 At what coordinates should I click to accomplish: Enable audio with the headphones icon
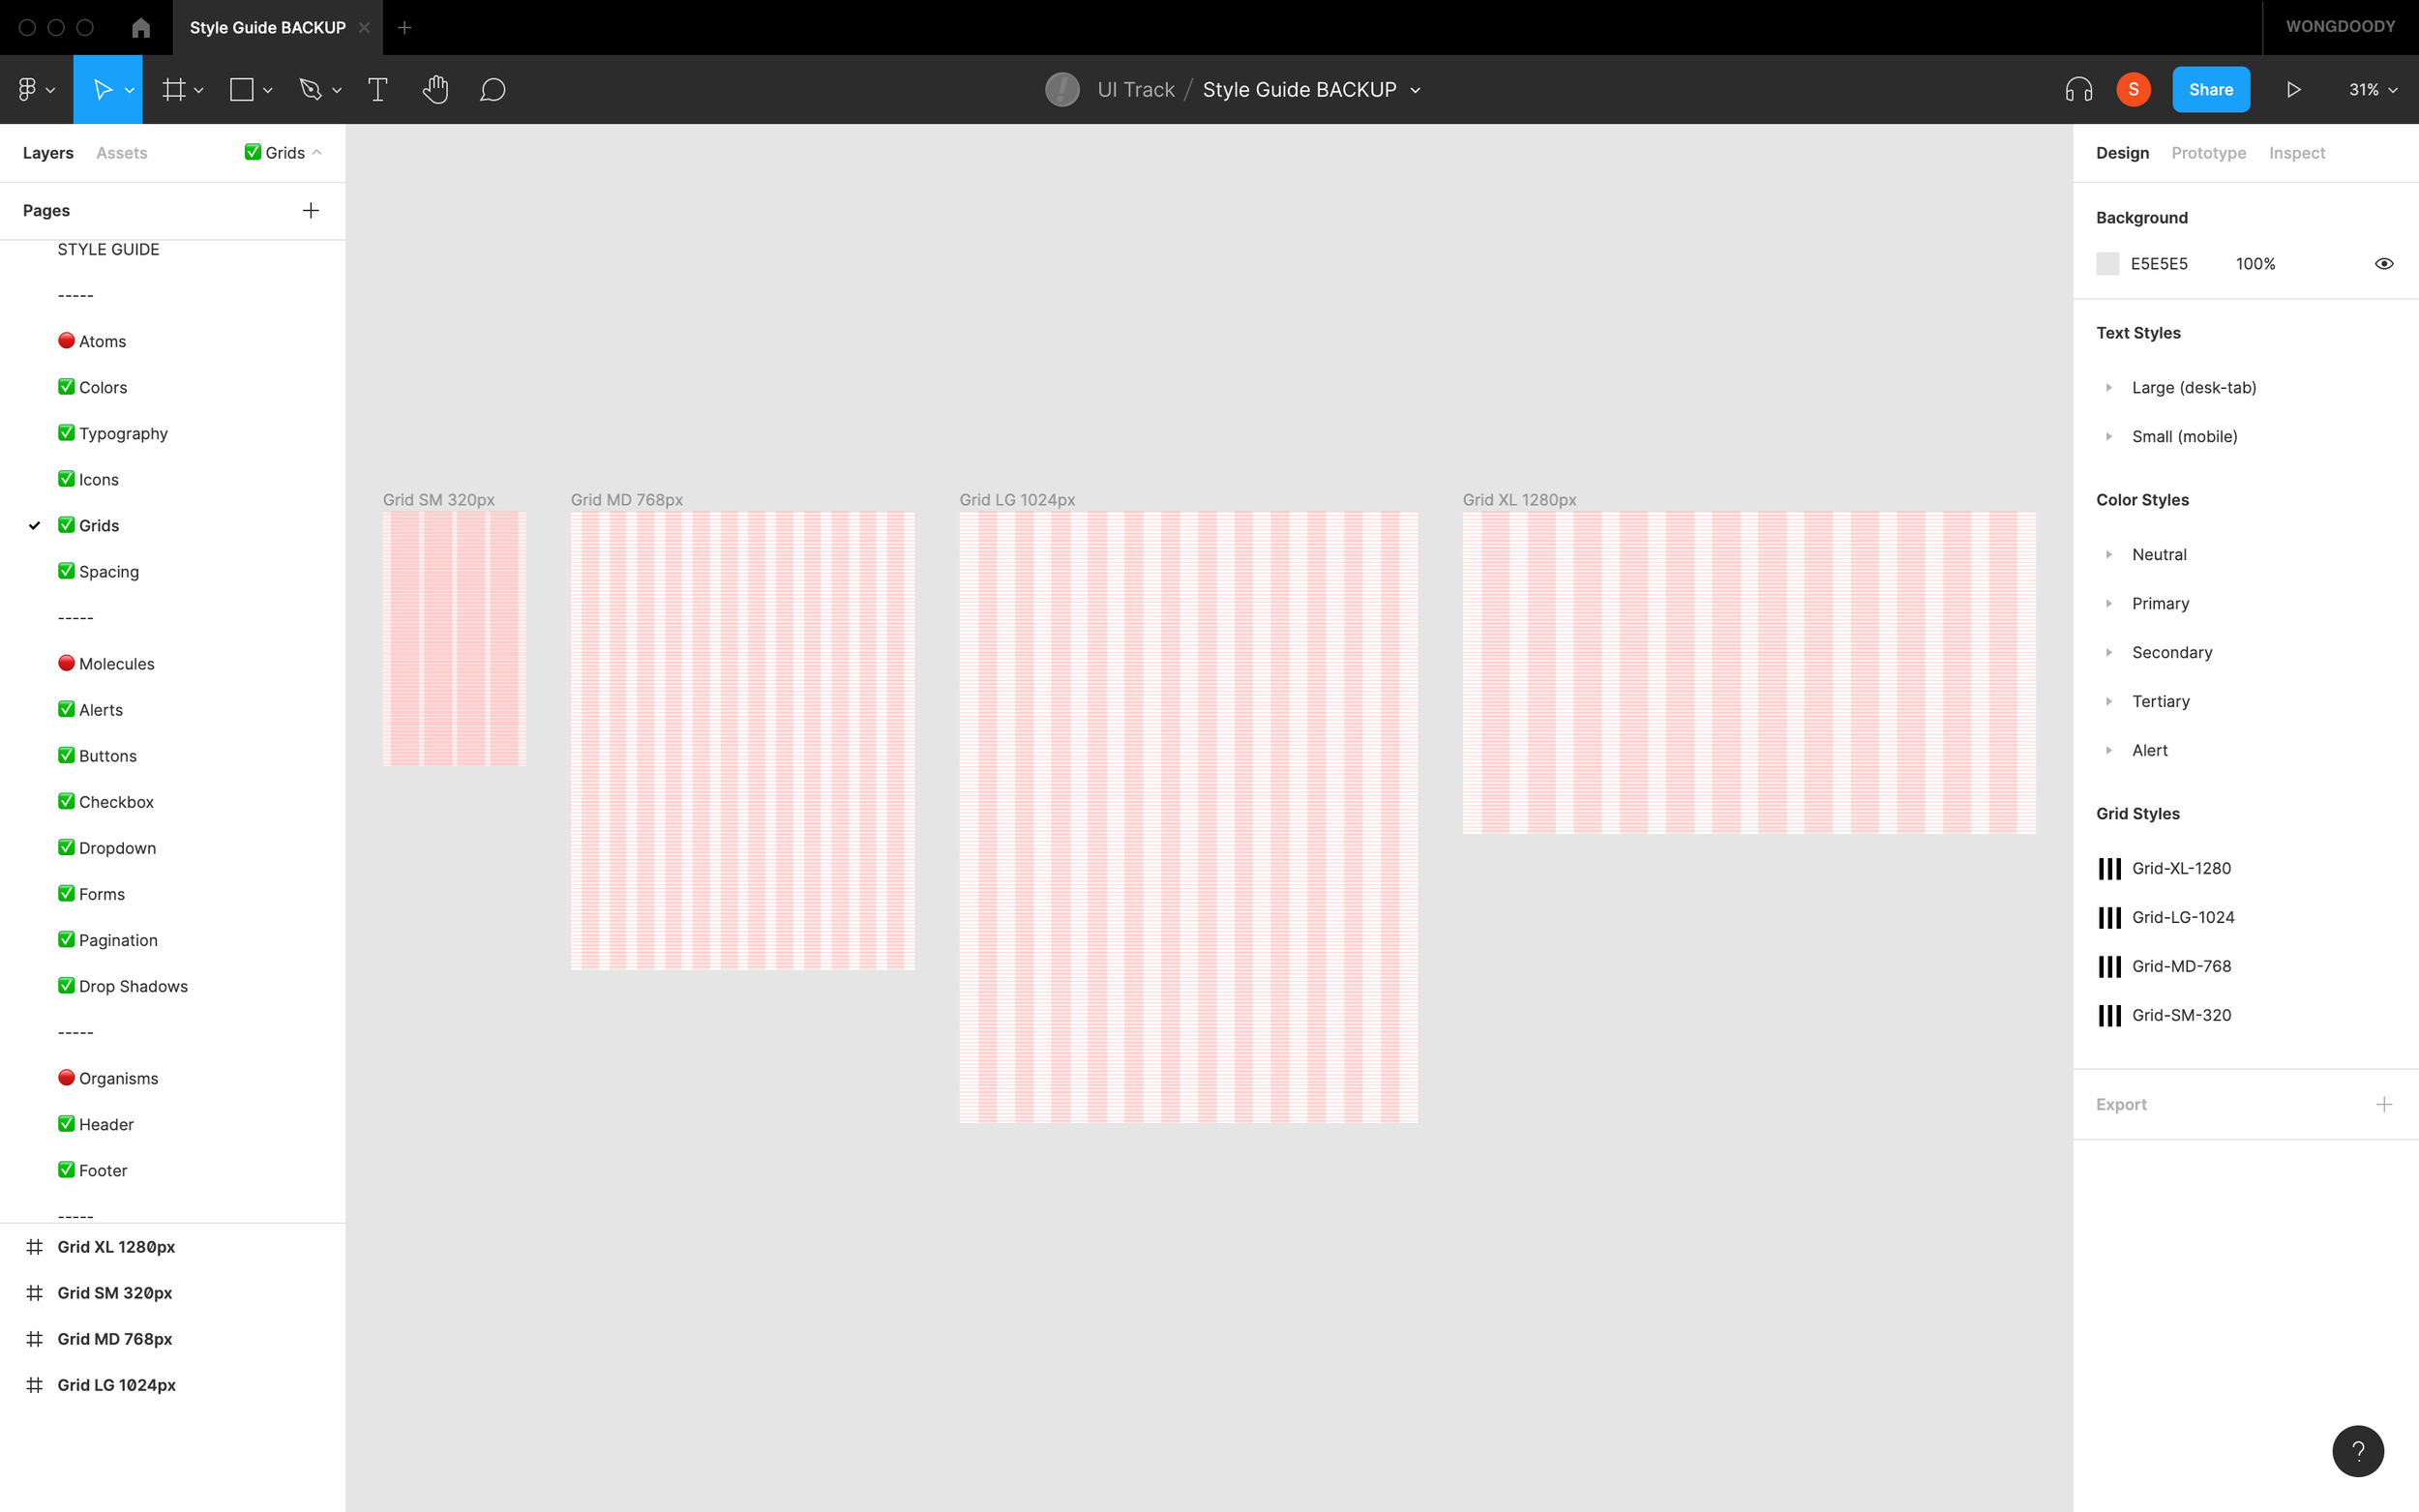pyautogui.click(x=2080, y=89)
